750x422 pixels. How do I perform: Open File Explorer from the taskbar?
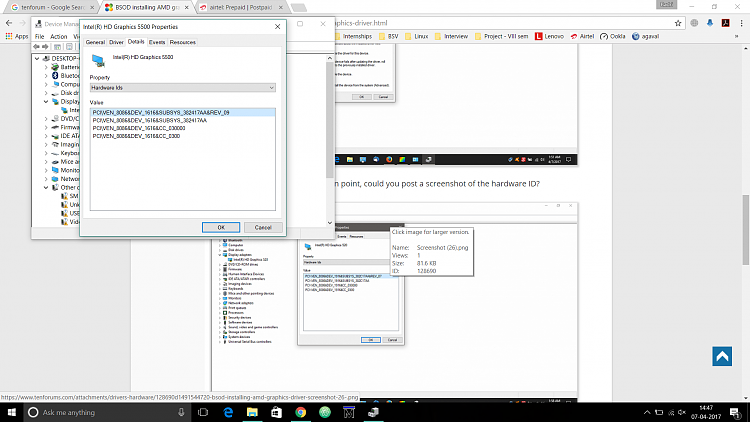pyautogui.click(x=252, y=412)
